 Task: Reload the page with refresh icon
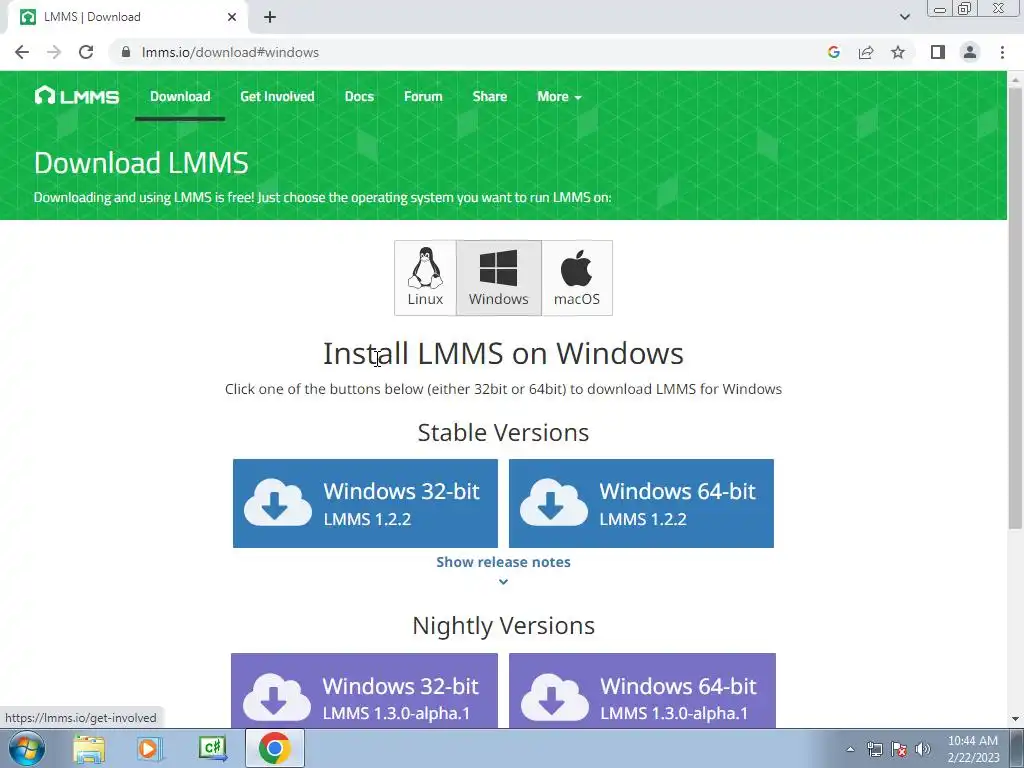86,52
